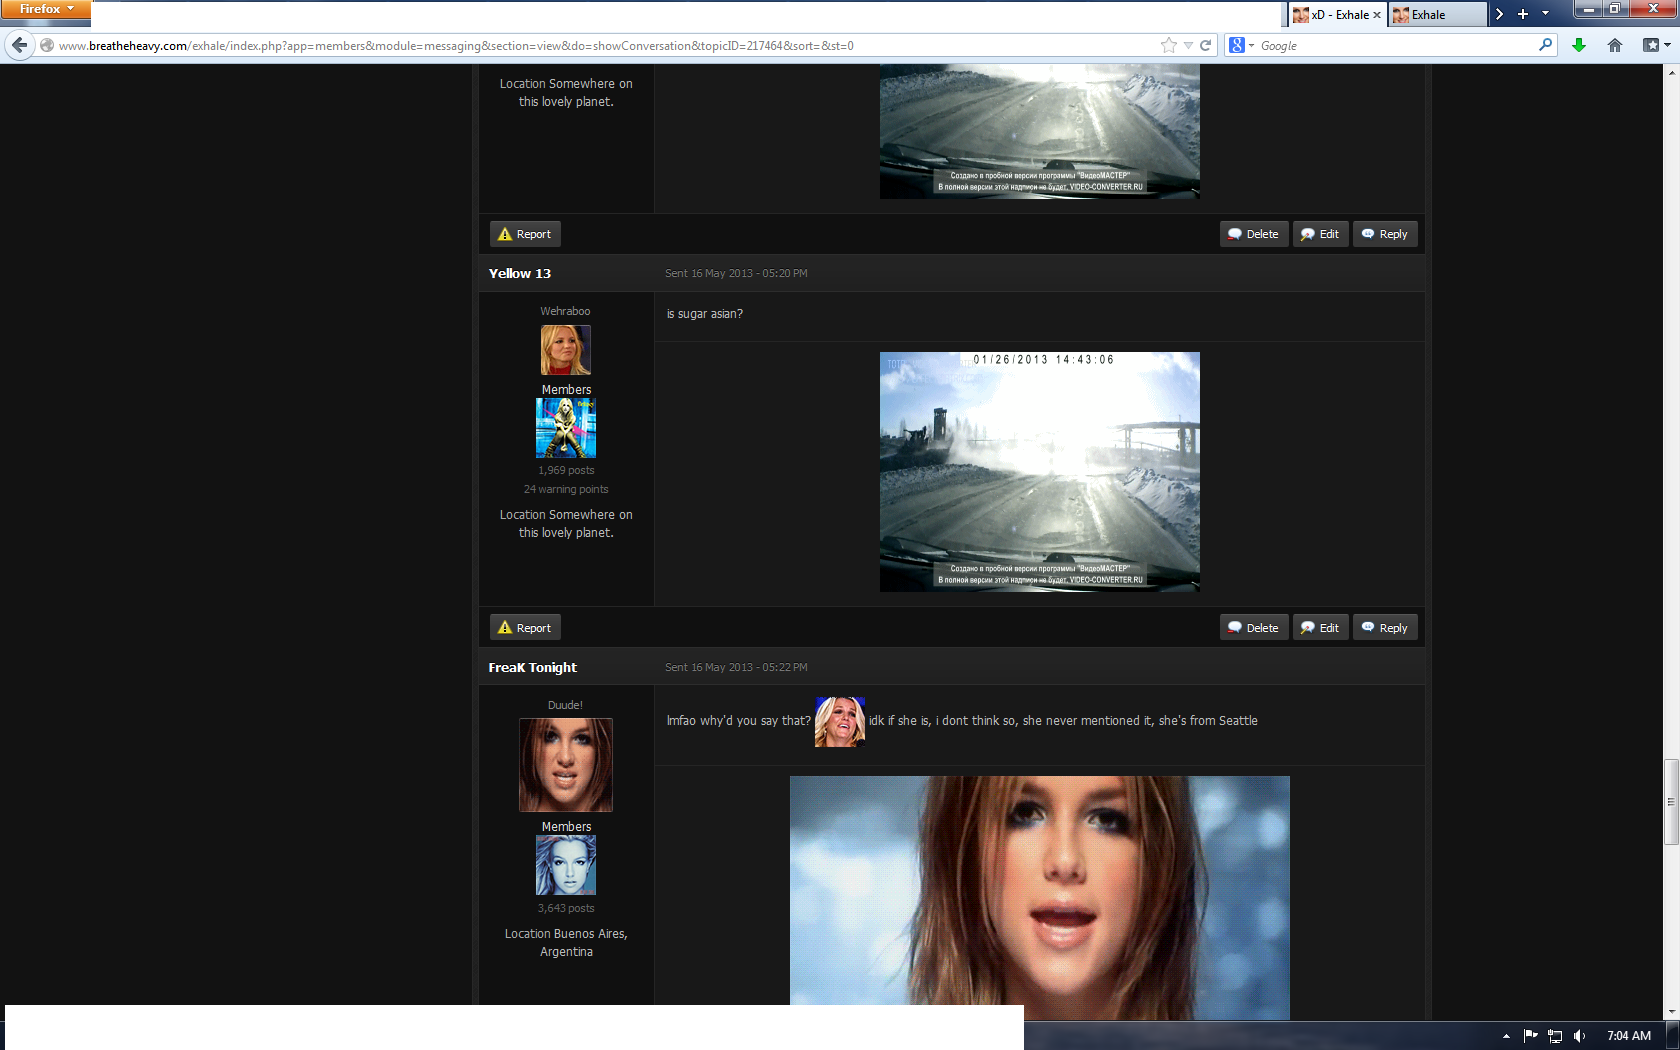Click Reply above the FreaK Tonight header
1680x1050 pixels.
pyautogui.click(x=1385, y=628)
